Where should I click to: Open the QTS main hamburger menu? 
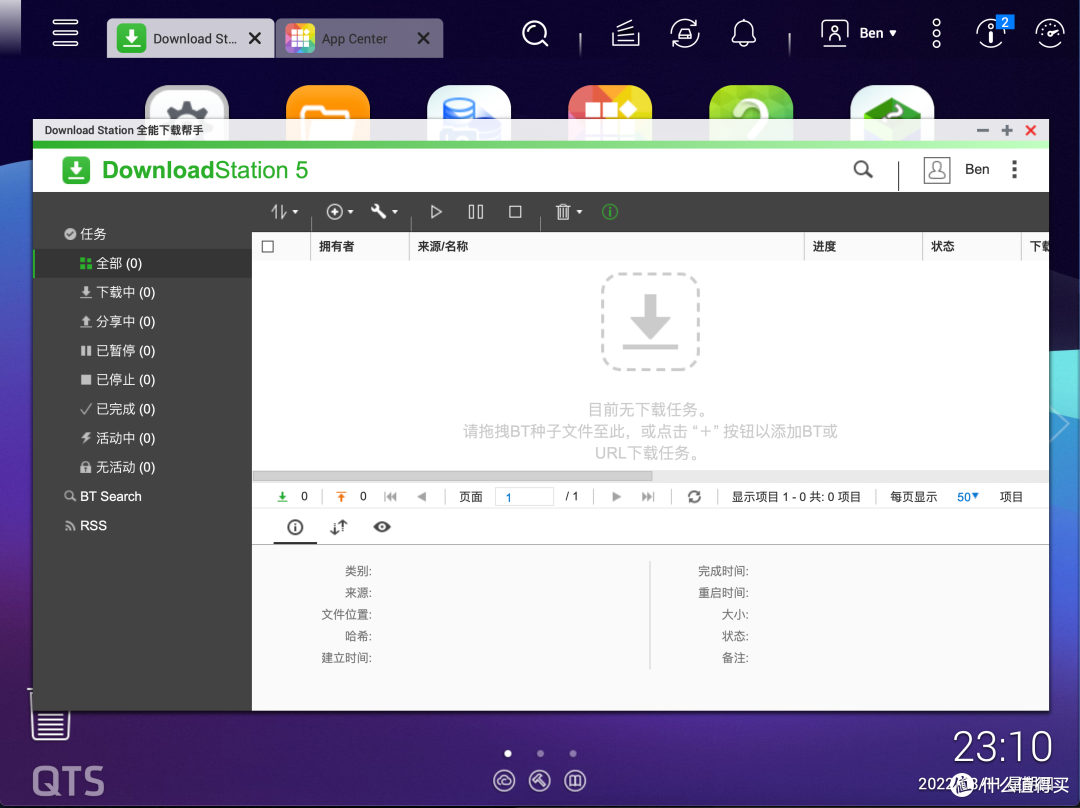(65, 32)
